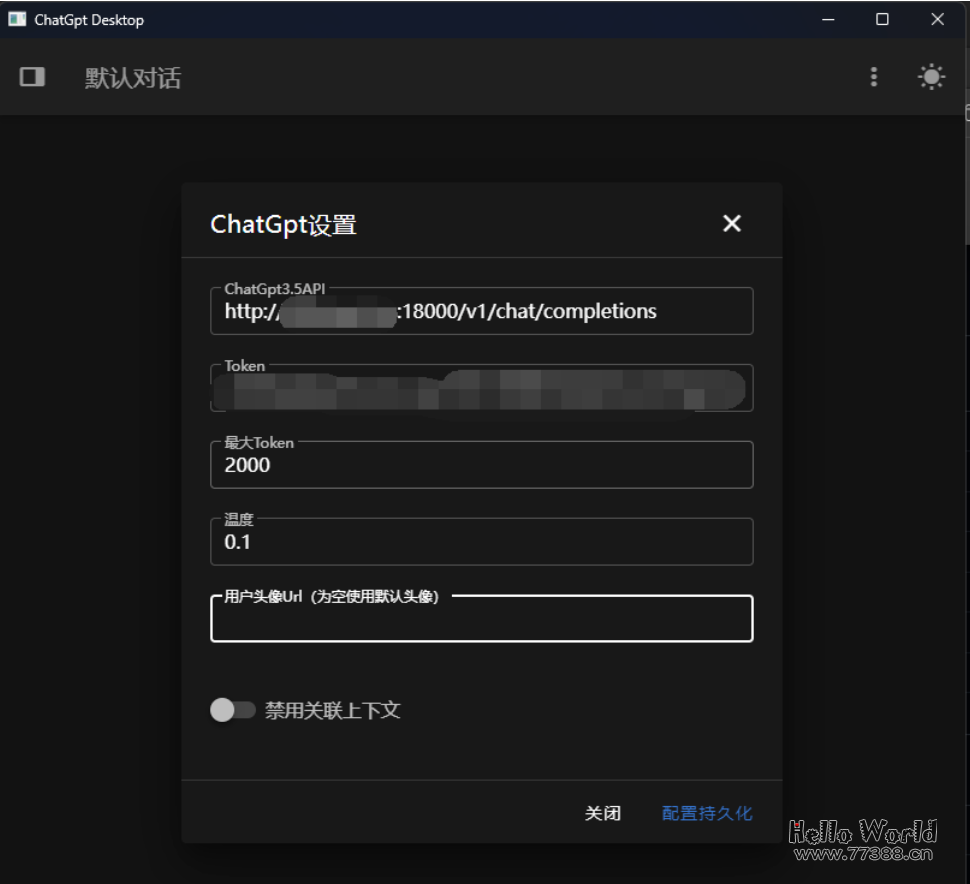Select the API completions URL text
Screen dimensions: 970x884
tap(440, 311)
